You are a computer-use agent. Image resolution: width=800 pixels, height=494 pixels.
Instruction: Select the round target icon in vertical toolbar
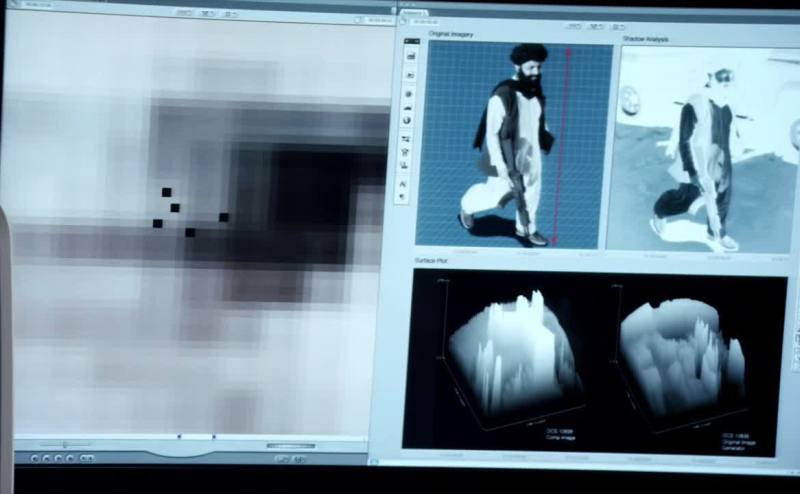point(409,94)
